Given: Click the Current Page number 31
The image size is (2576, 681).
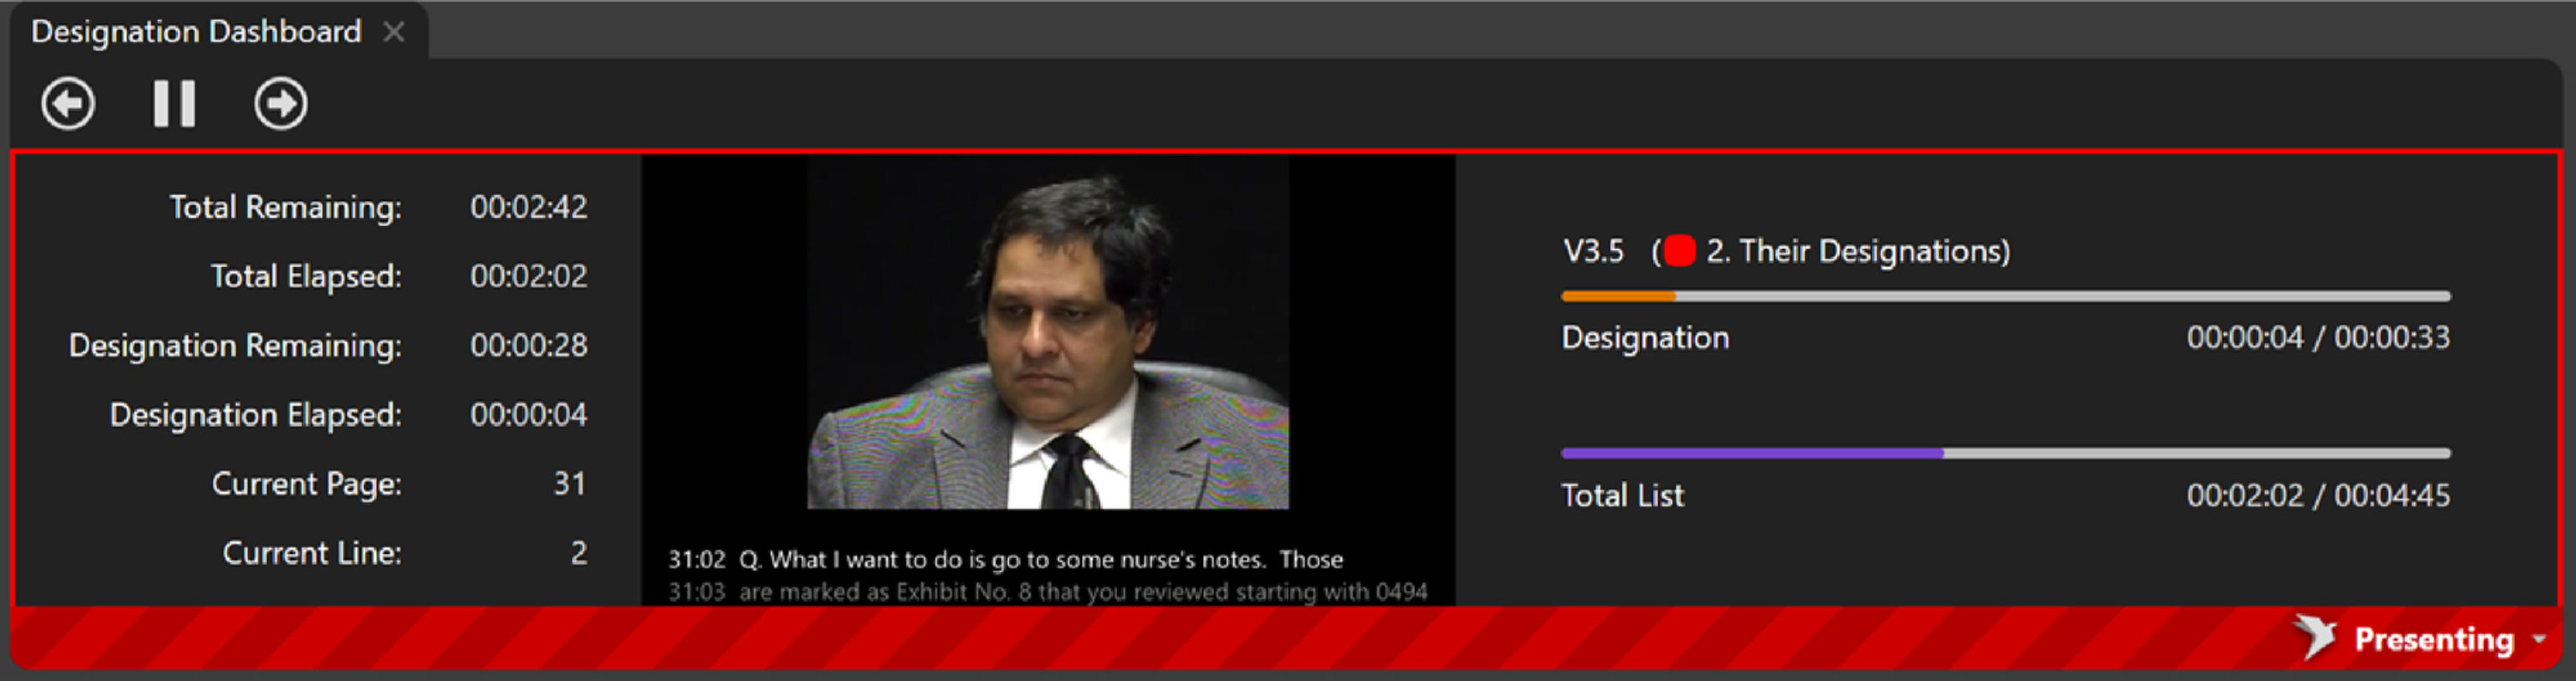Looking at the screenshot, I should tap(570, 485).
